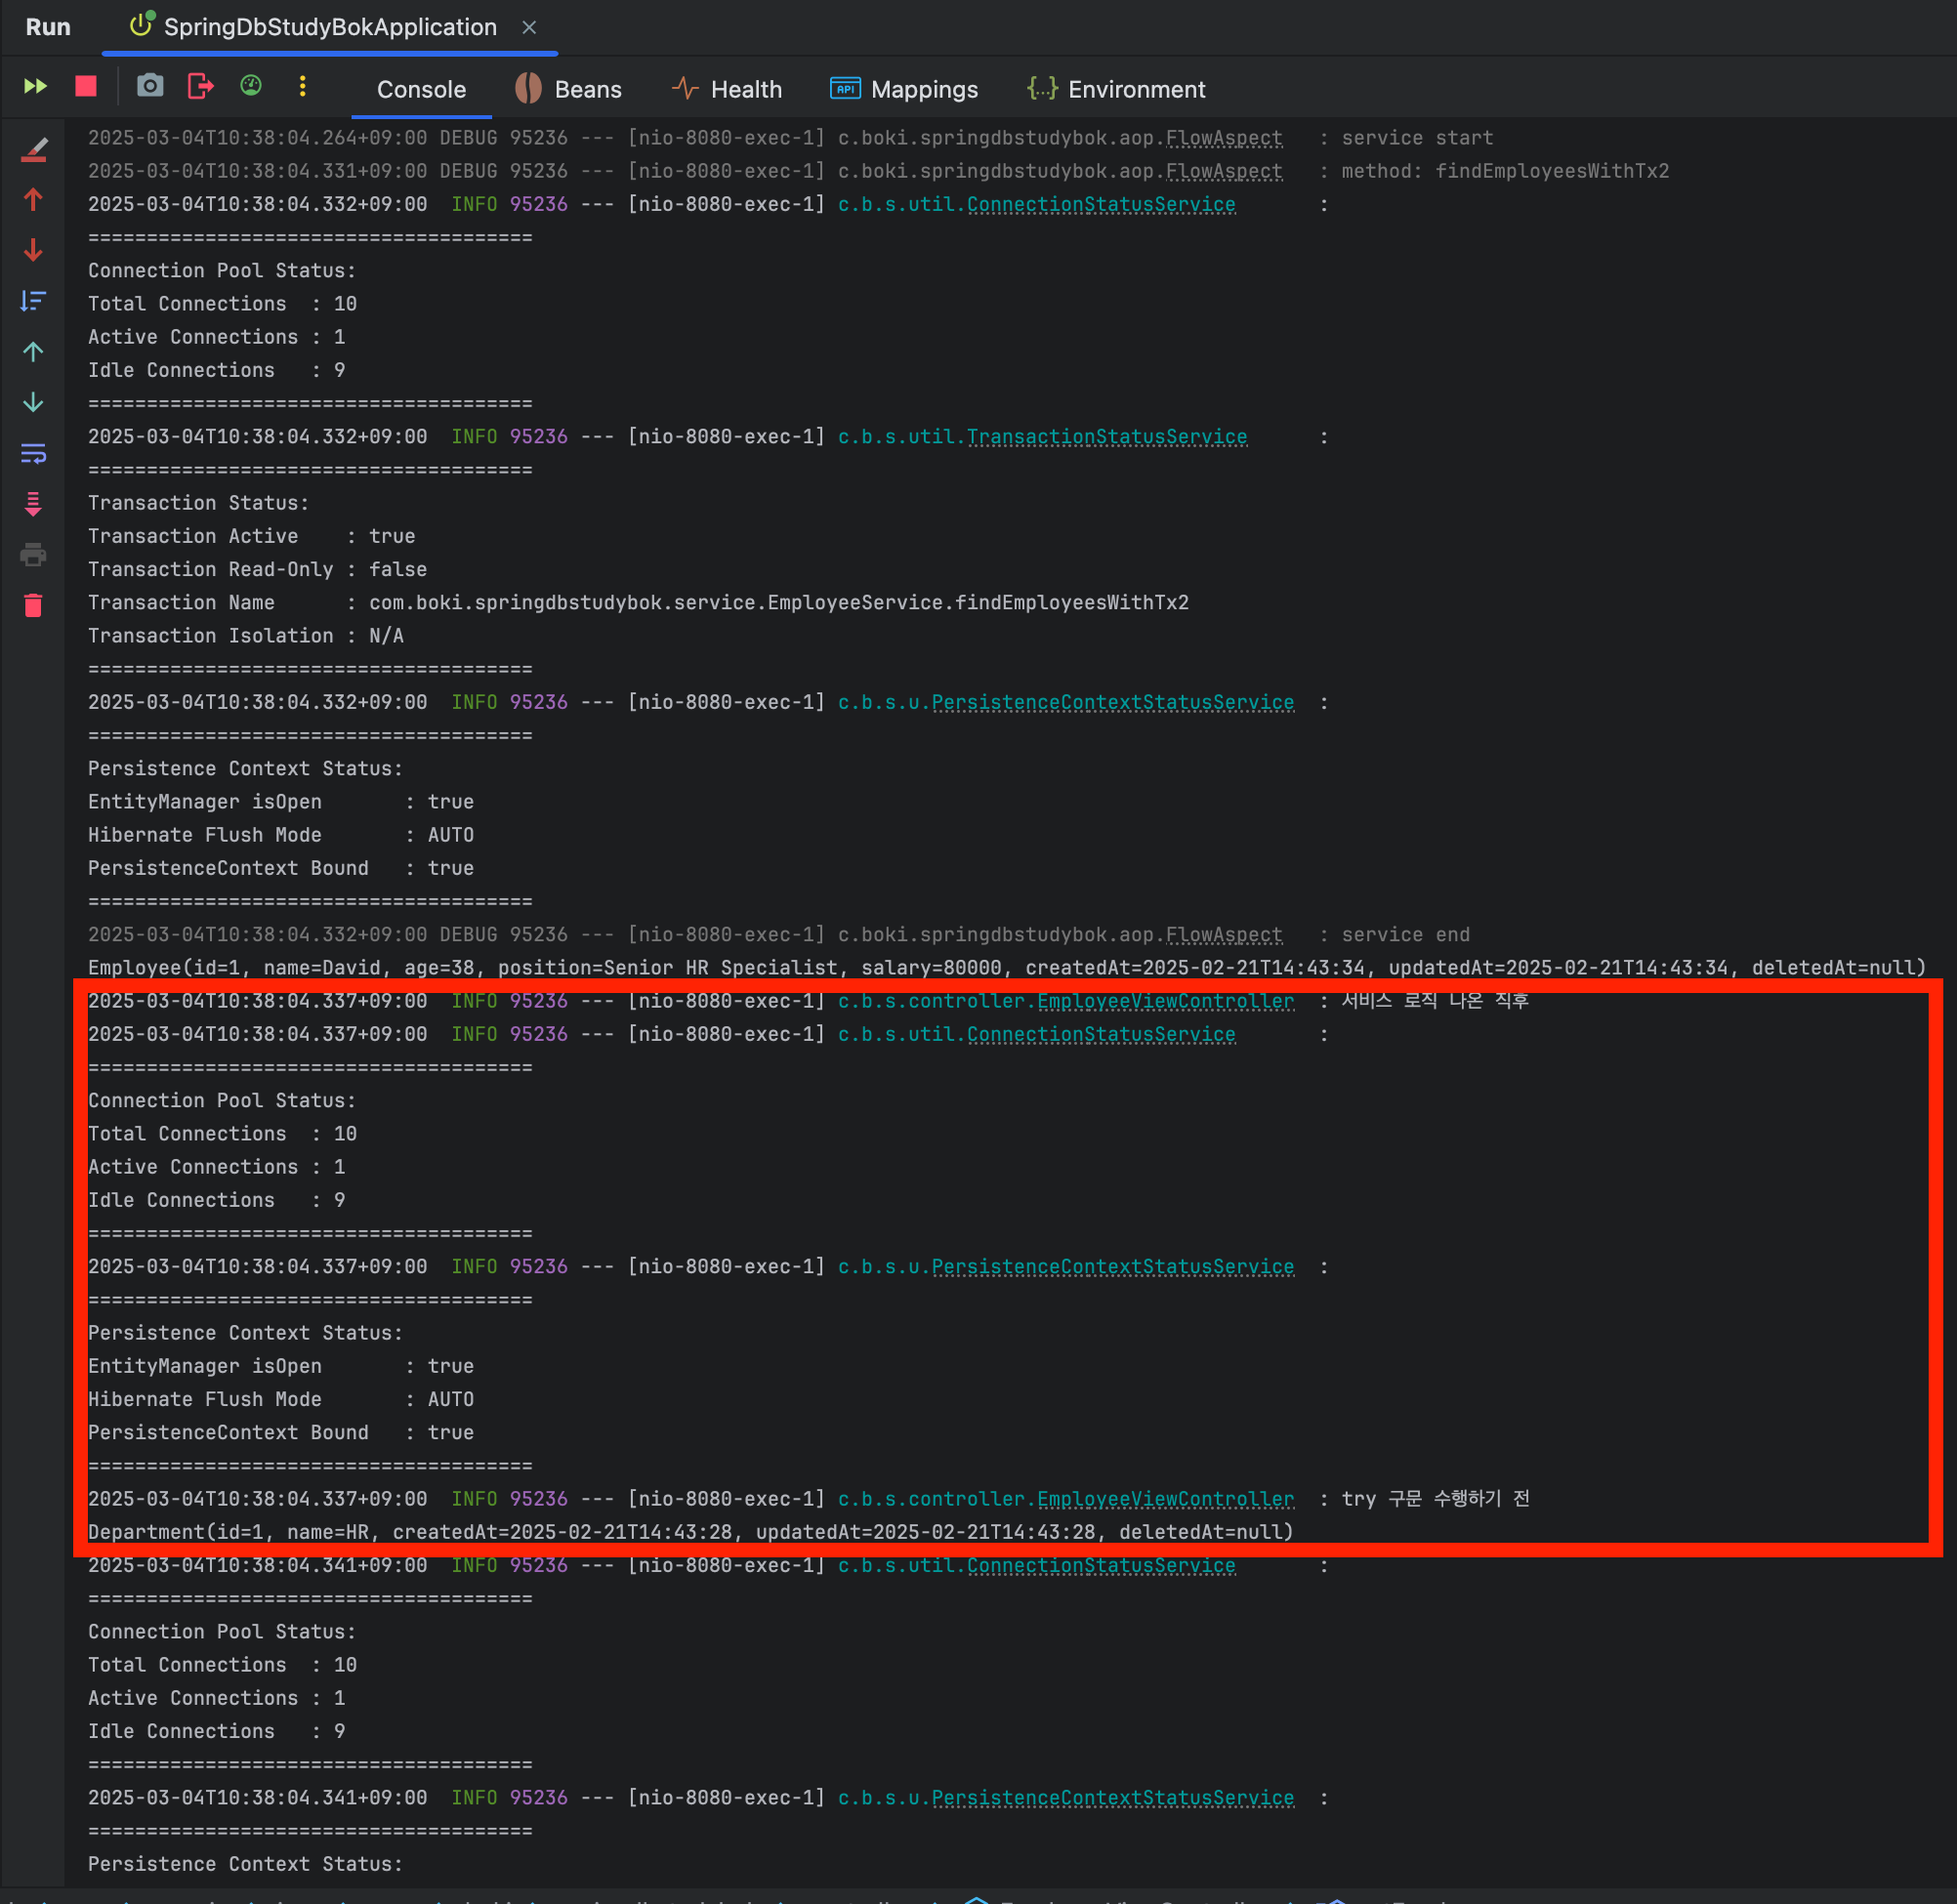
Task: Click the camera thread dump icon
Action: tap(150, 87)
